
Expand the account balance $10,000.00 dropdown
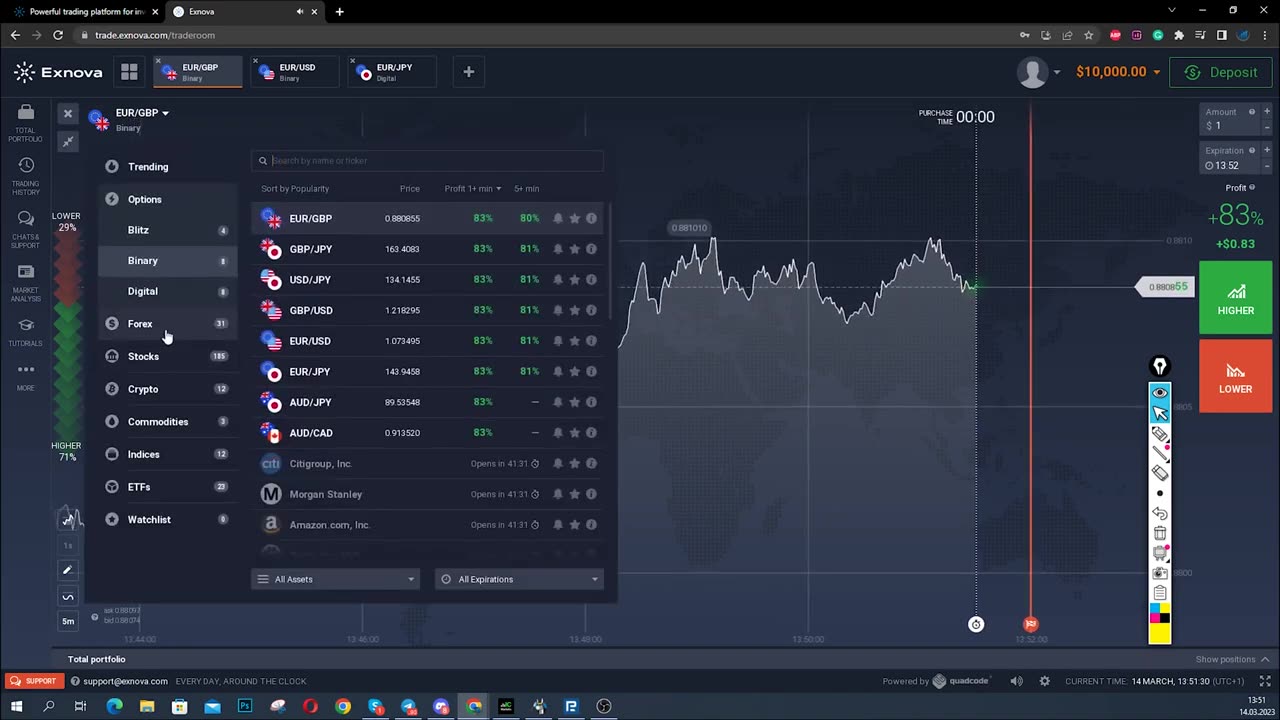point(1118,72)
